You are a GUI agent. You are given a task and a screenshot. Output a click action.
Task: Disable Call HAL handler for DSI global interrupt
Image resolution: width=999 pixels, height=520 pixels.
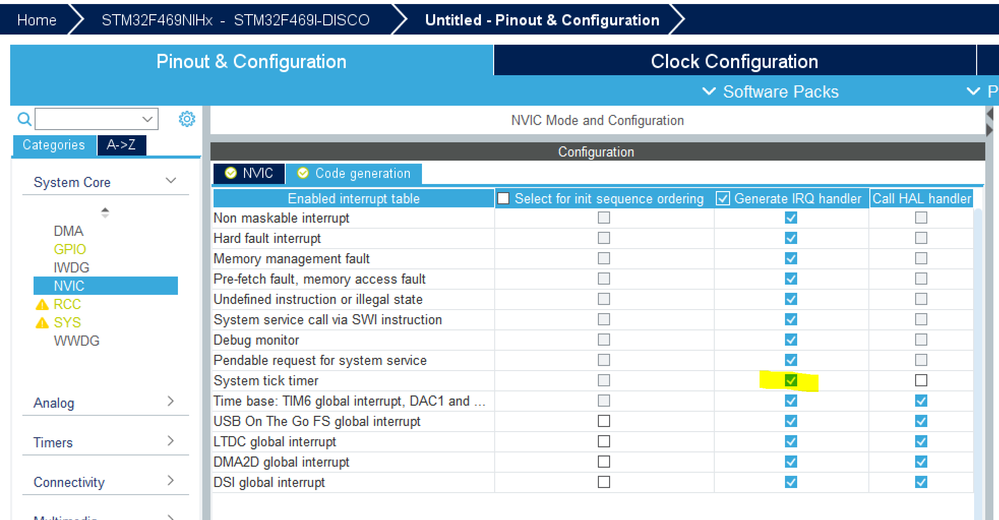tap(921, 482)
